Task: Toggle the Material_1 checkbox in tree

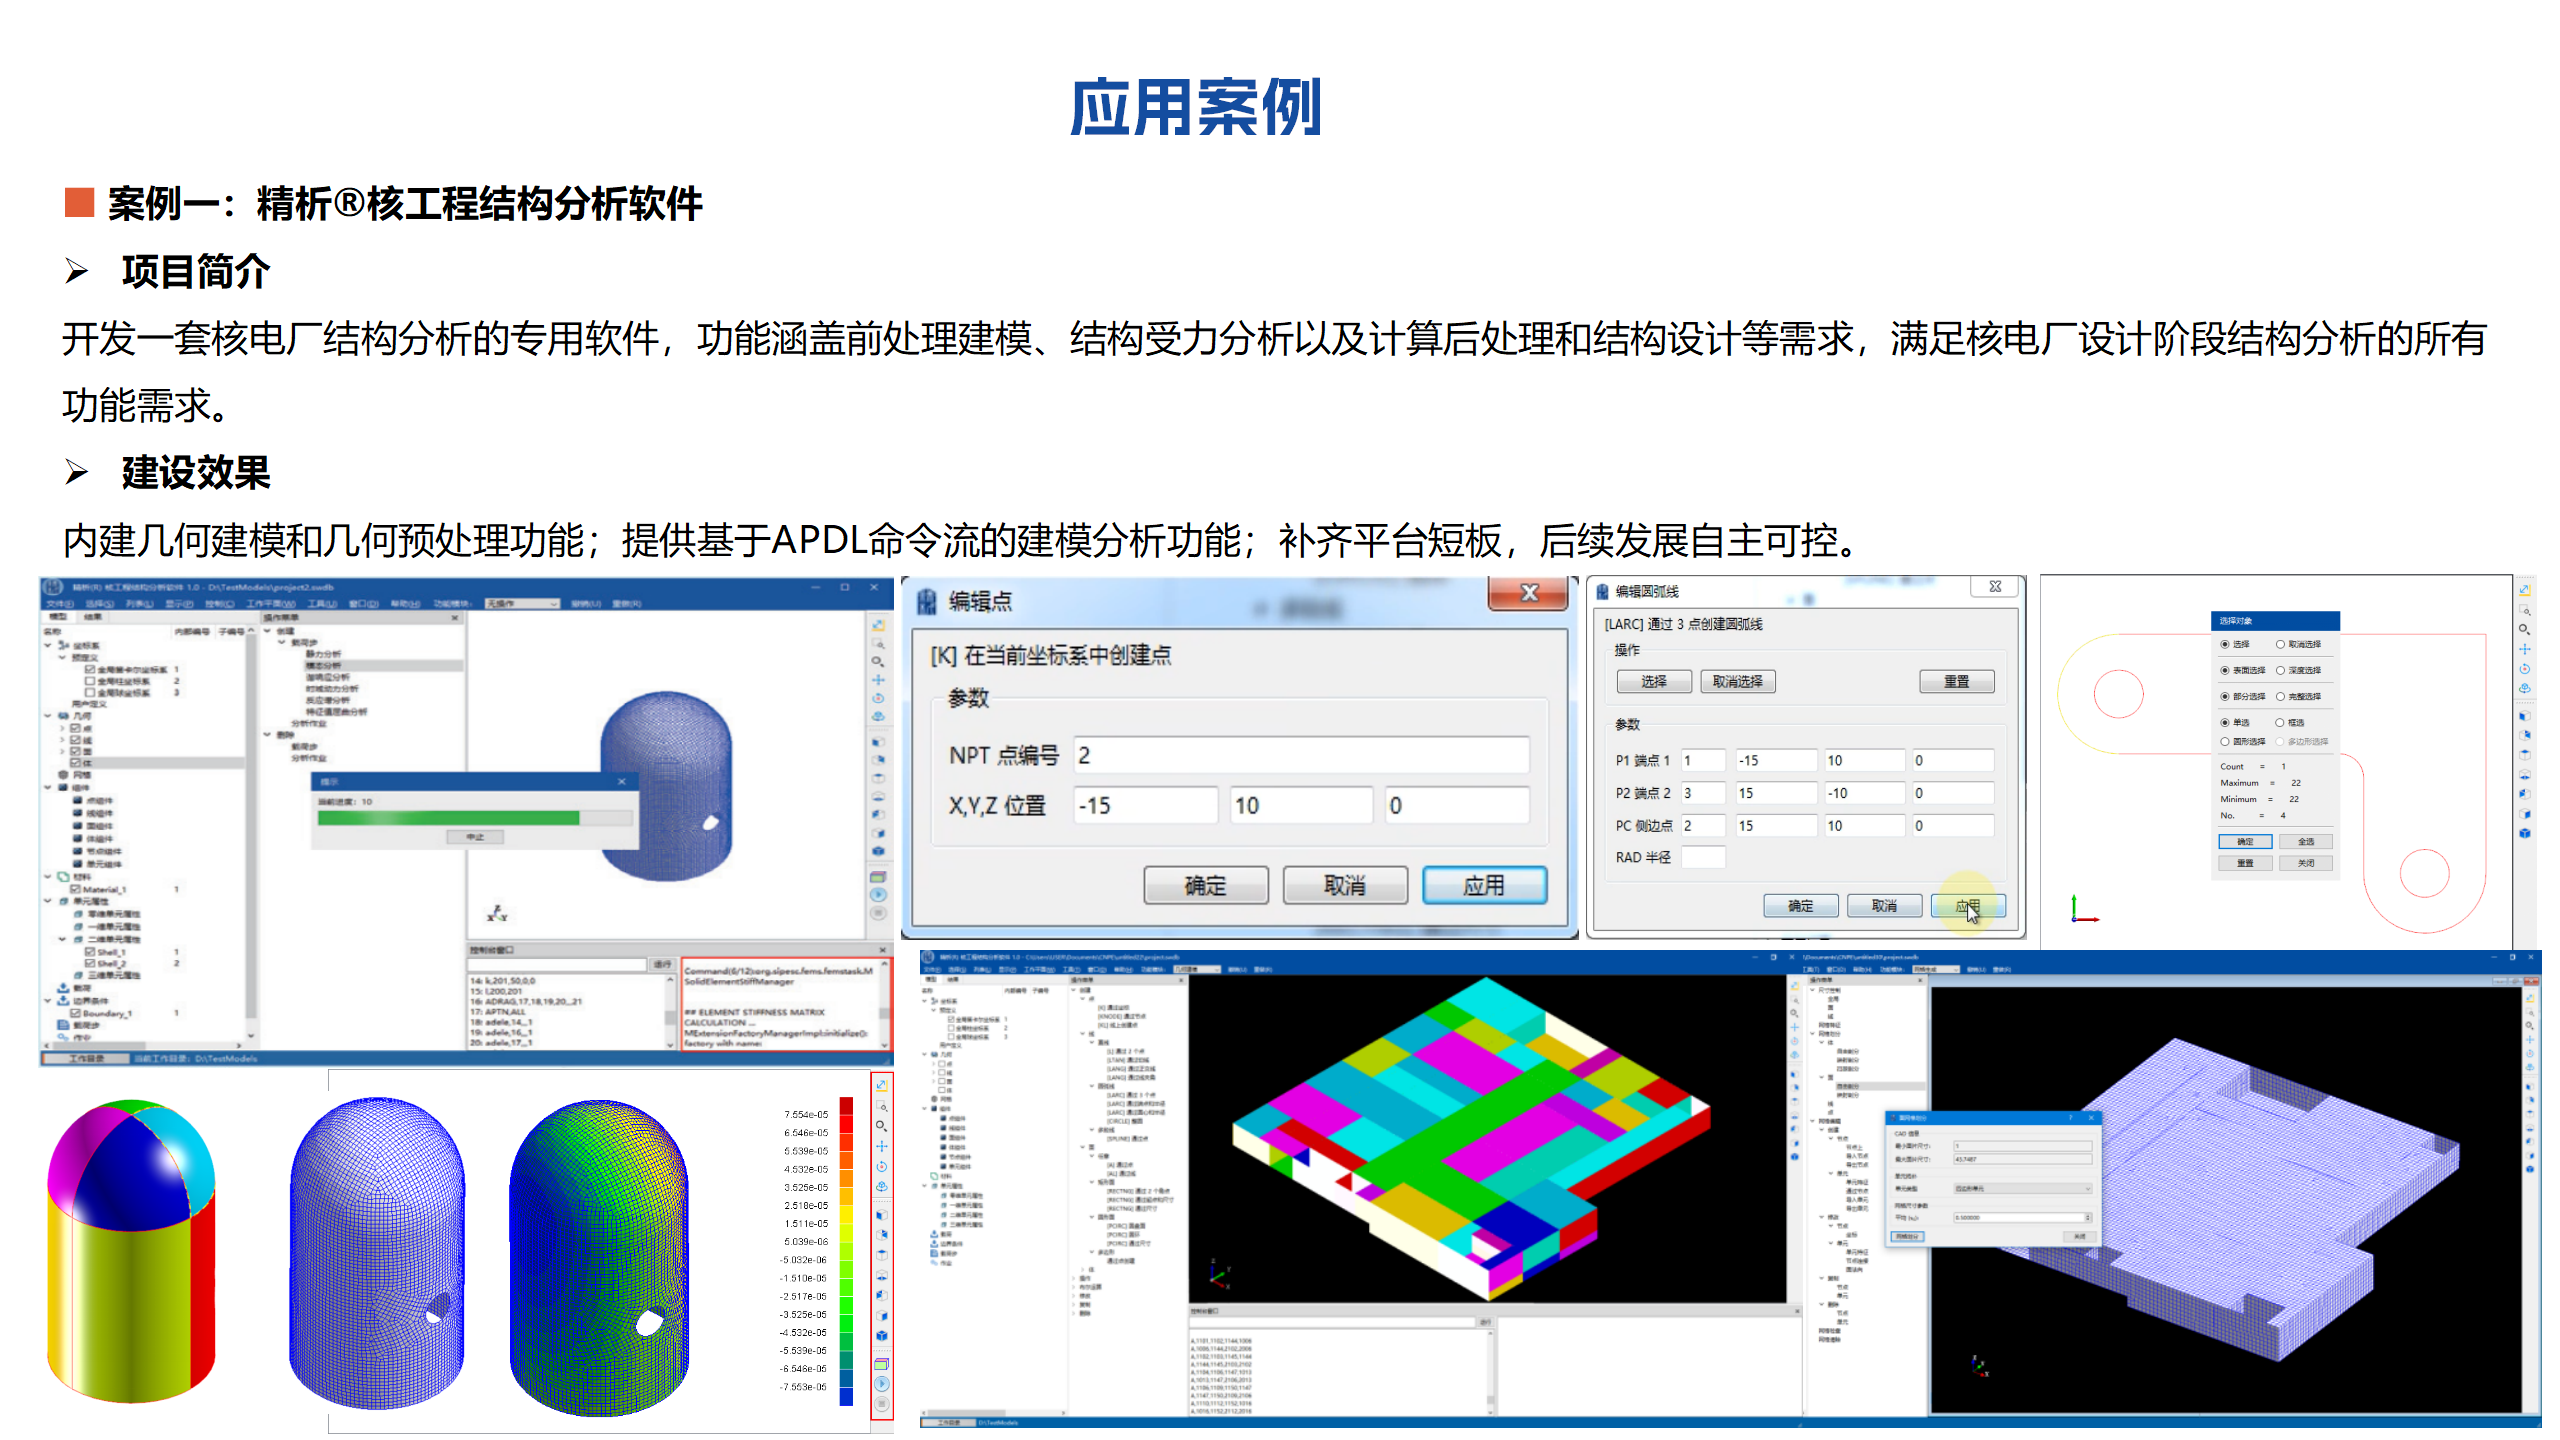Action: point(75,889)
